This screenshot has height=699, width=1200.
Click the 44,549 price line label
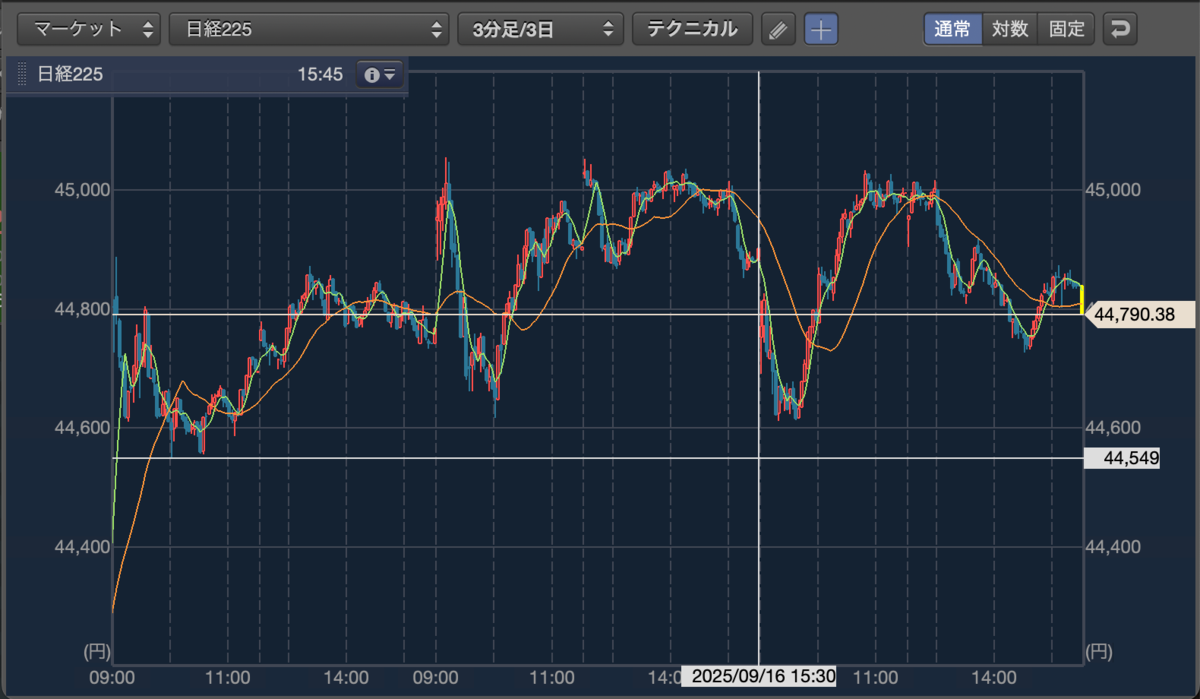pyautogui.click(x=1122, y=458)
